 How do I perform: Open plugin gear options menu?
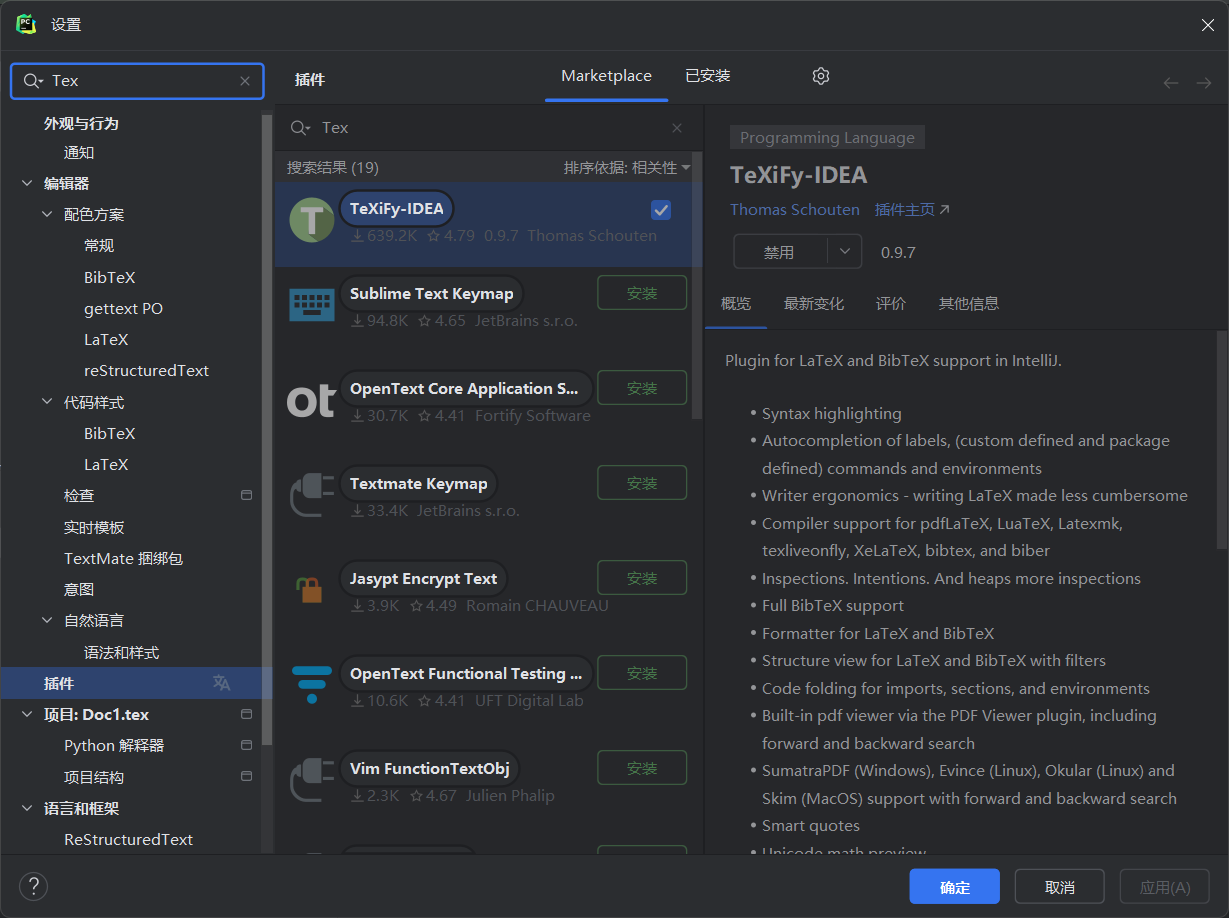(821, 76)
